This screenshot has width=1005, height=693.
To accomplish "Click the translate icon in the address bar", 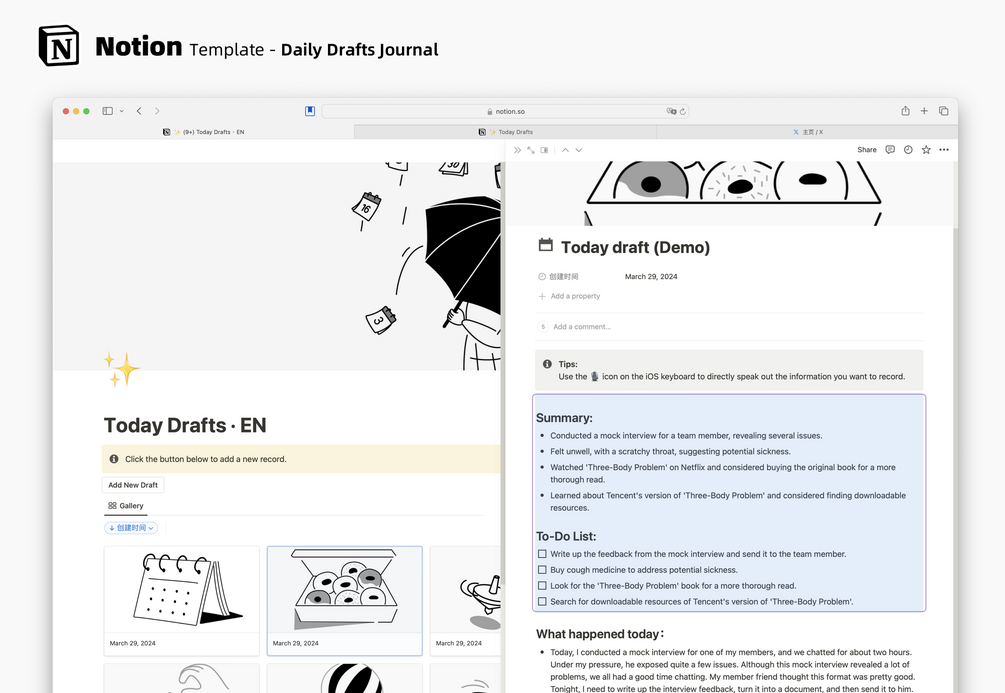I will 671,111.
